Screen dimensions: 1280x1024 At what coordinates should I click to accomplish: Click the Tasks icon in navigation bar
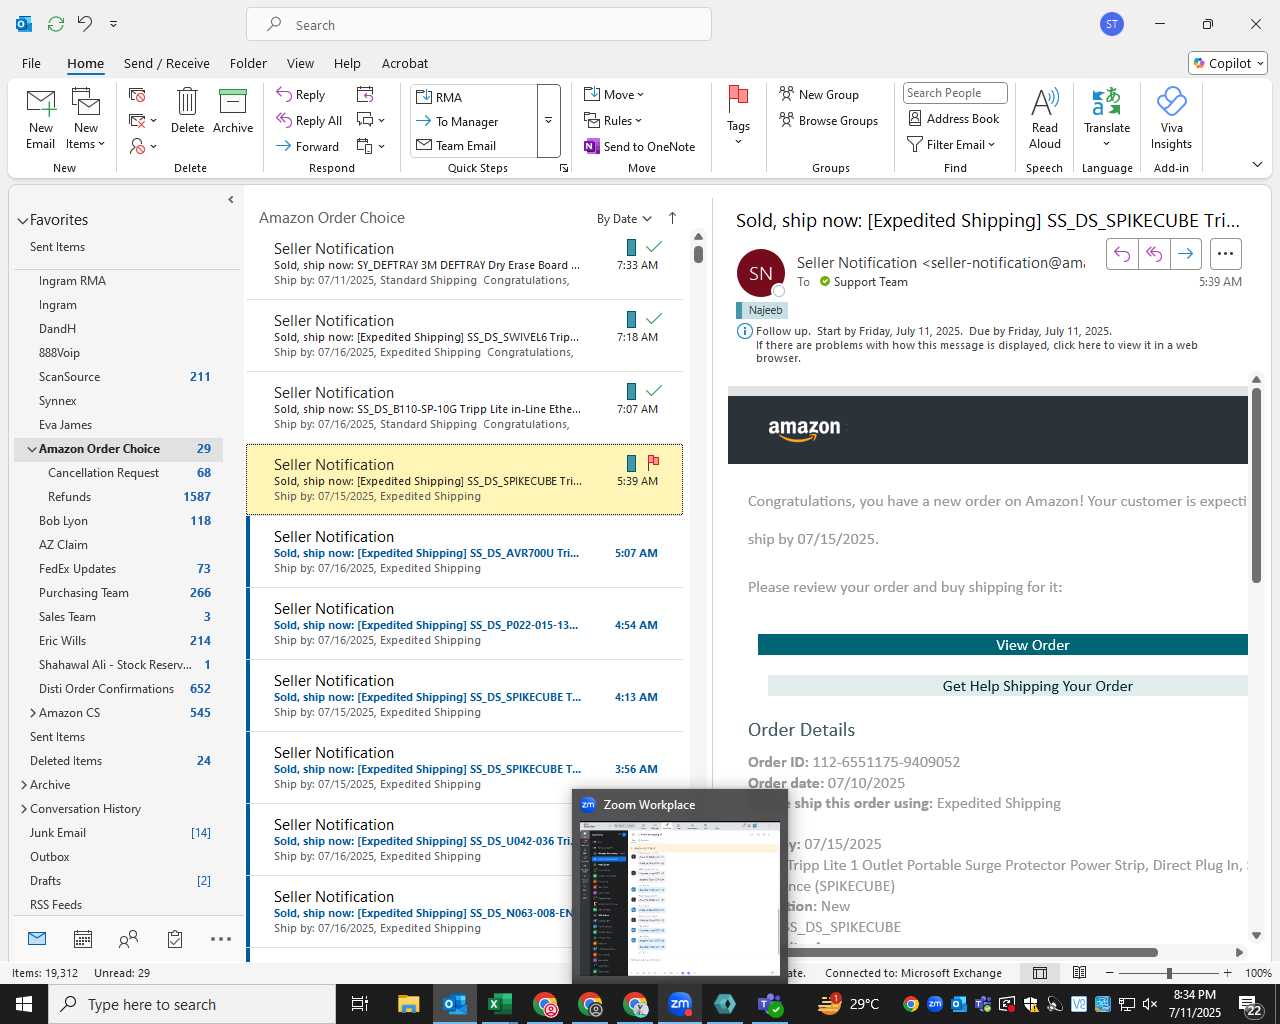(x=175, y=939)
